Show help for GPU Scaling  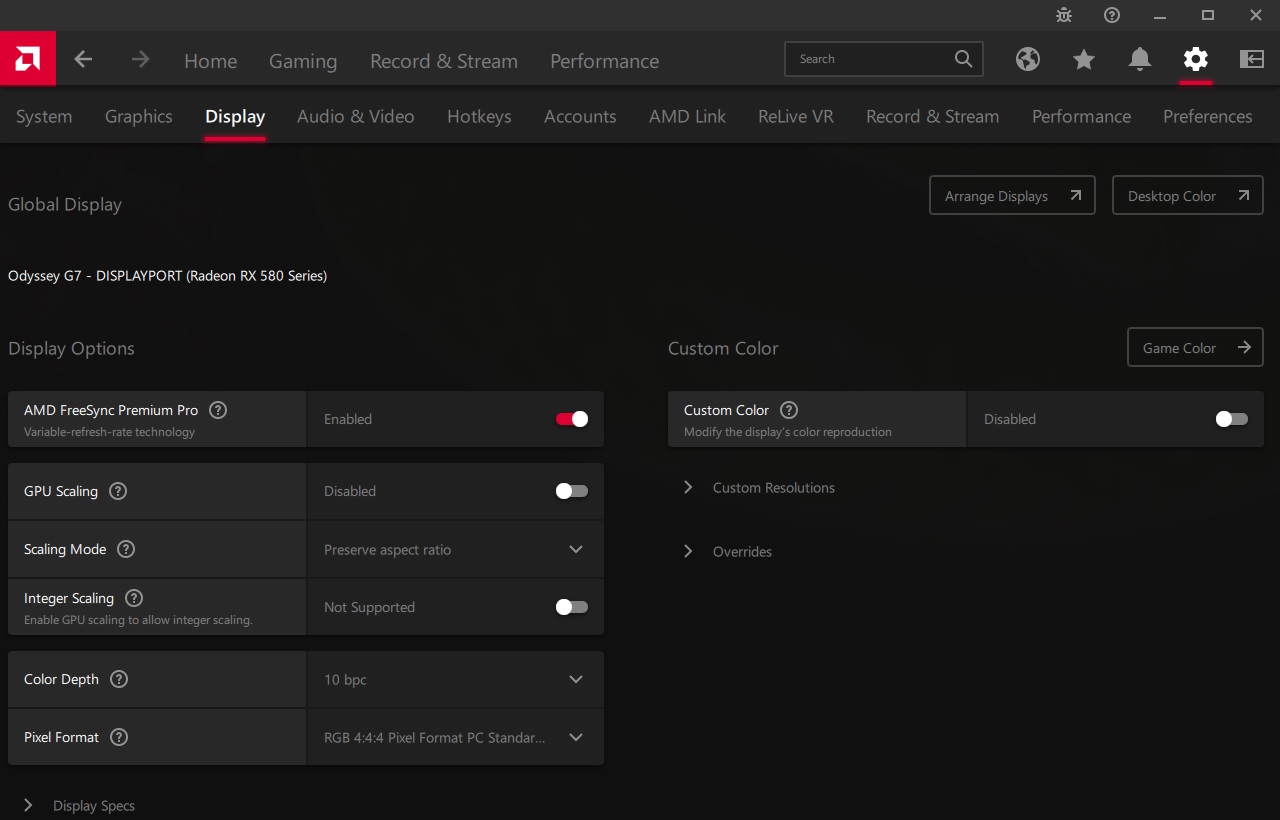click(118, 491)
